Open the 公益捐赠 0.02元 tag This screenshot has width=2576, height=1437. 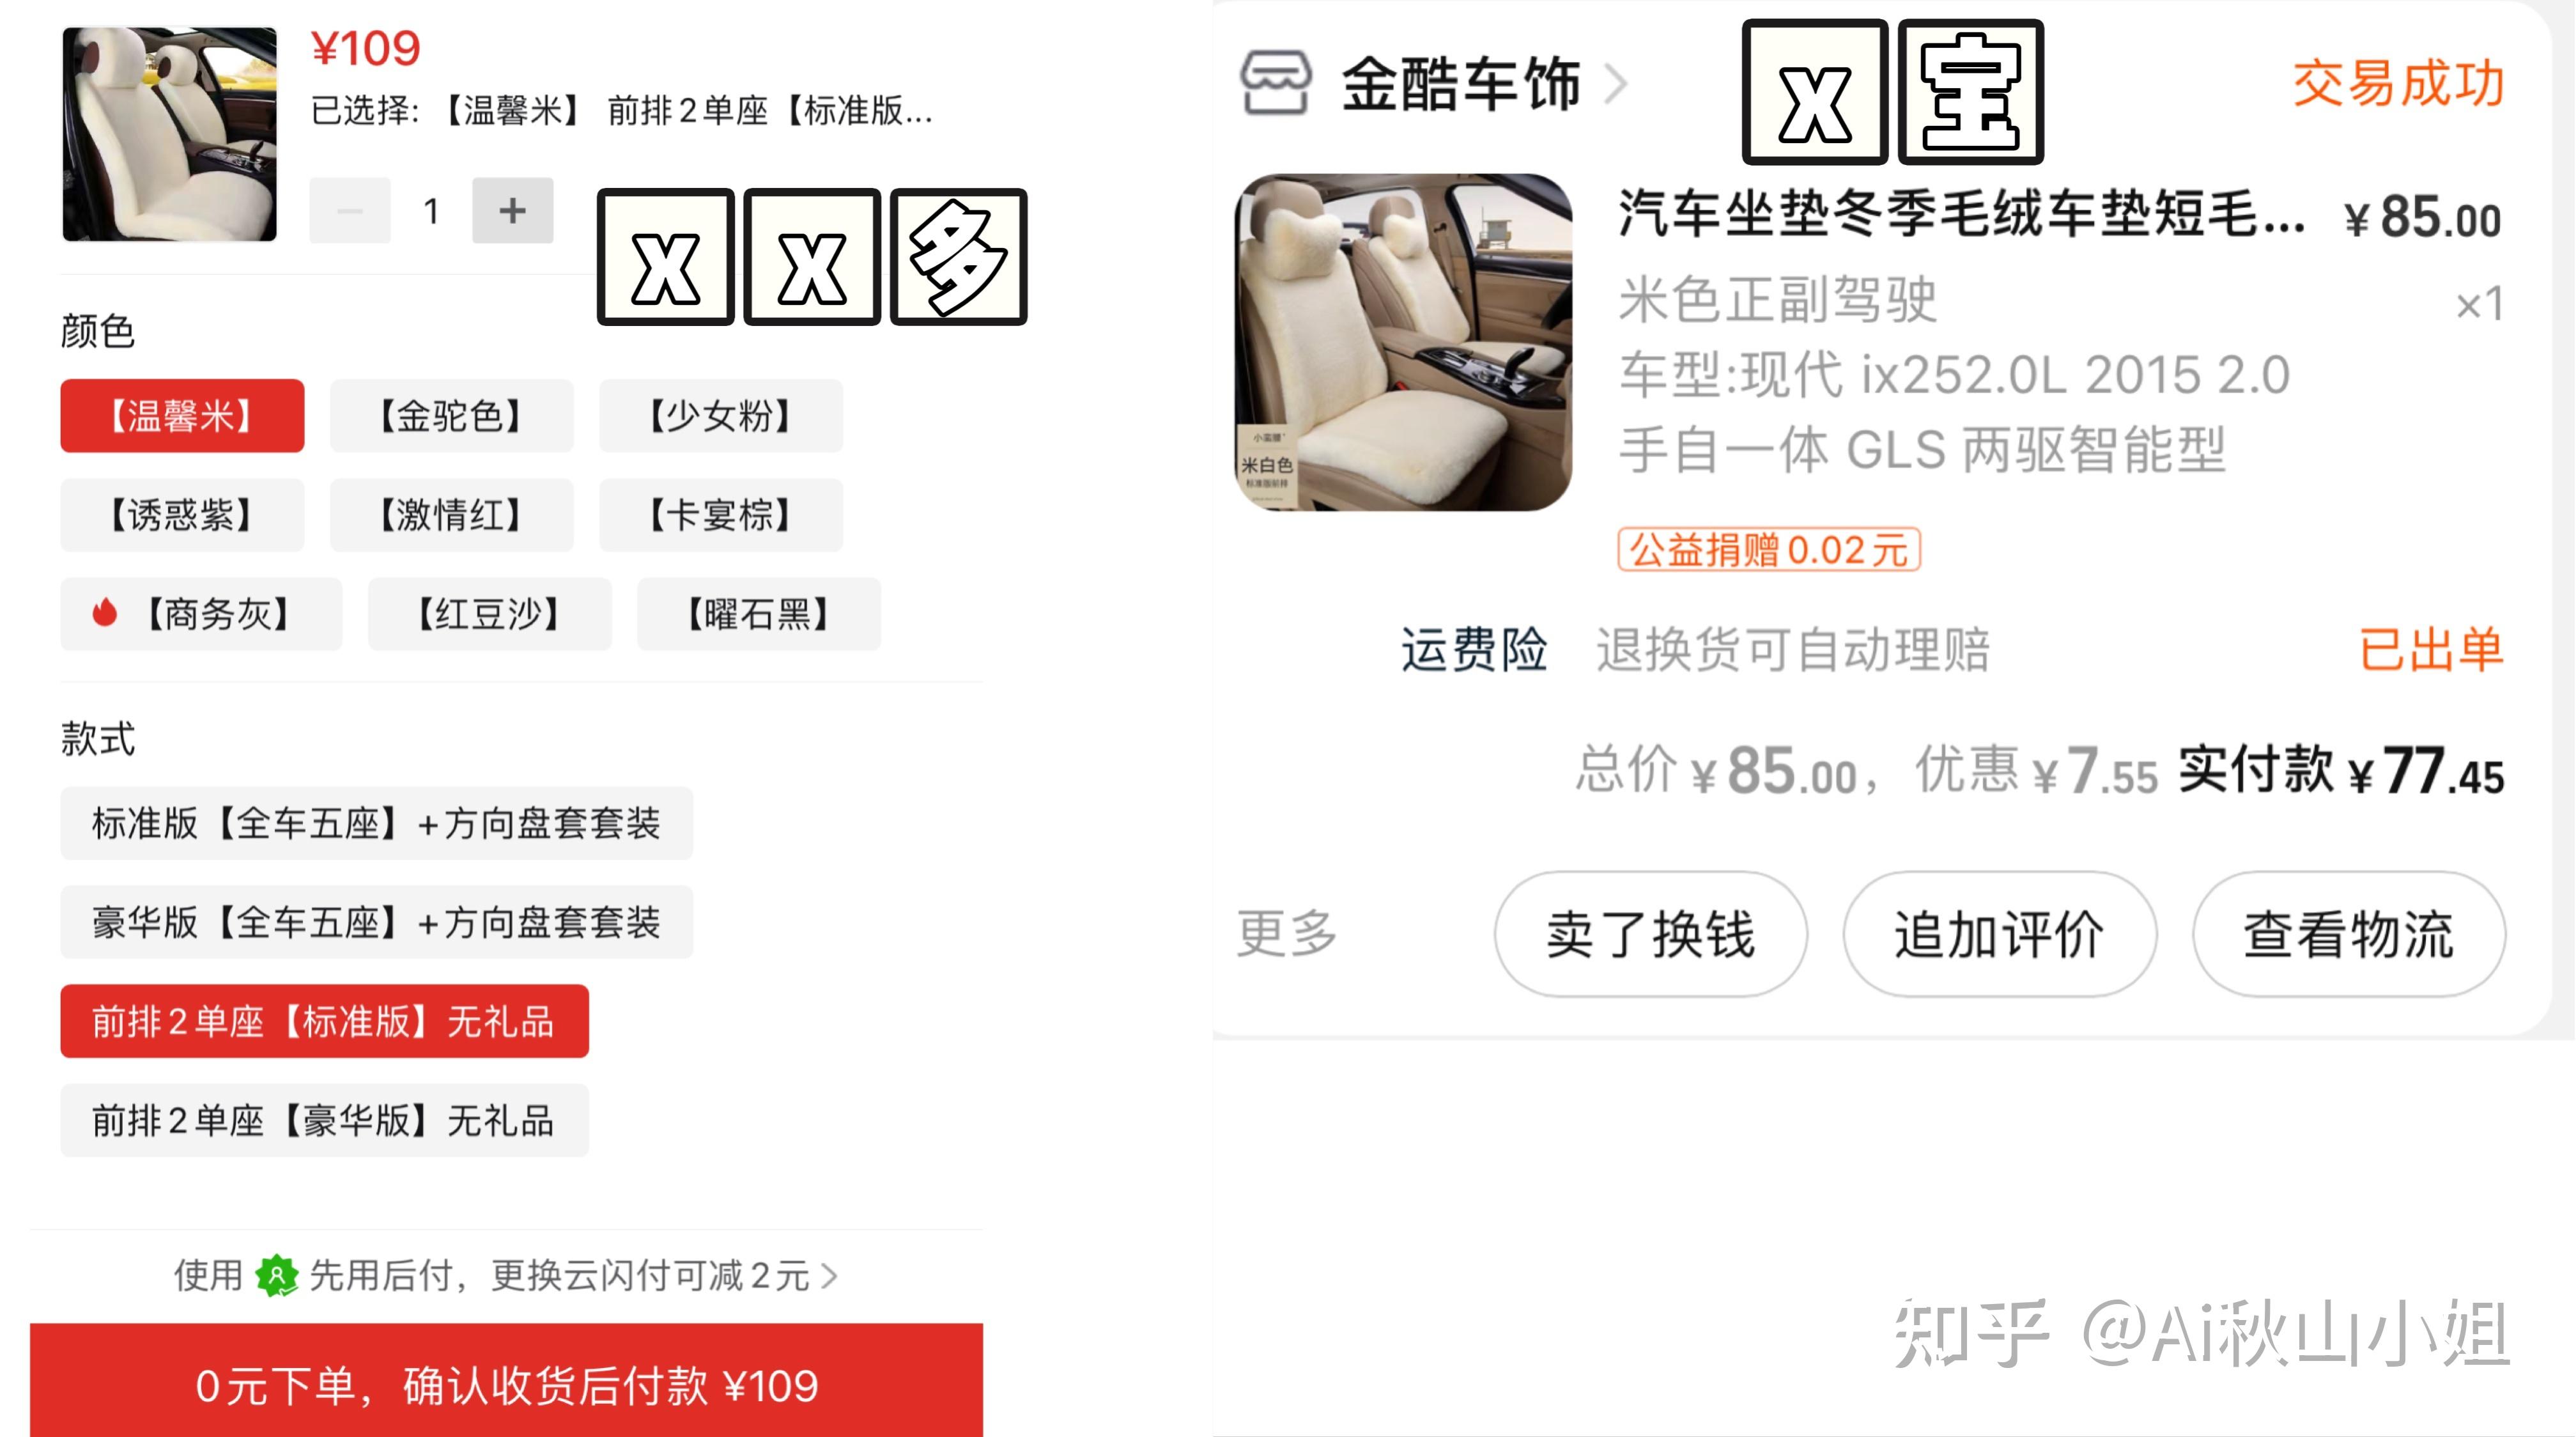pyautogui.click(x=1768, y=550)
